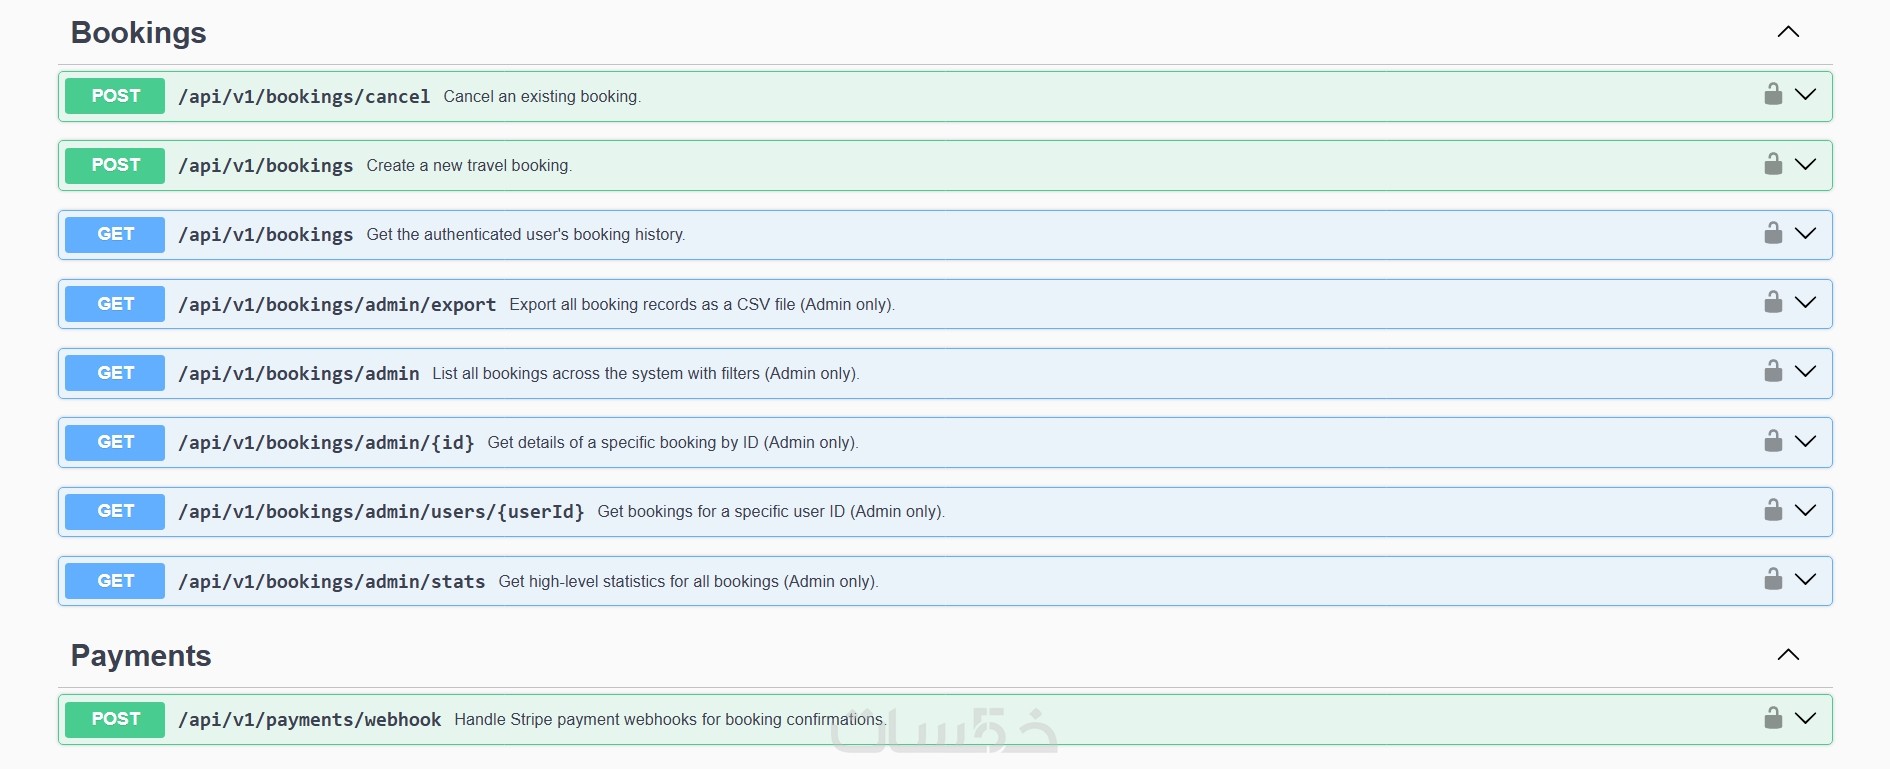Expand the payments webhook endpoint chevron

click(x=1805, y=719)
